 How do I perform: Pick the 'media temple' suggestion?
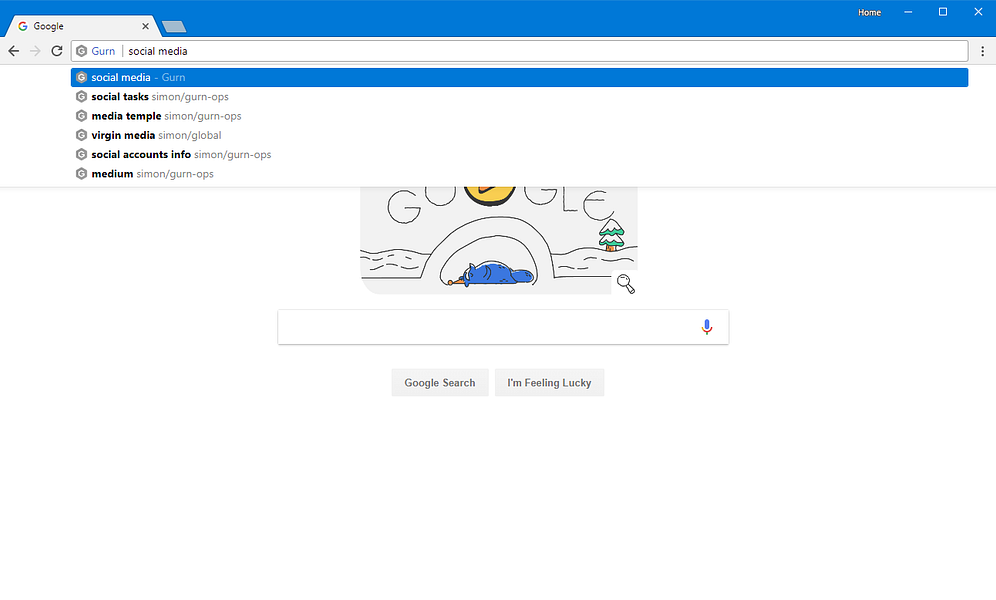point(519,116)
